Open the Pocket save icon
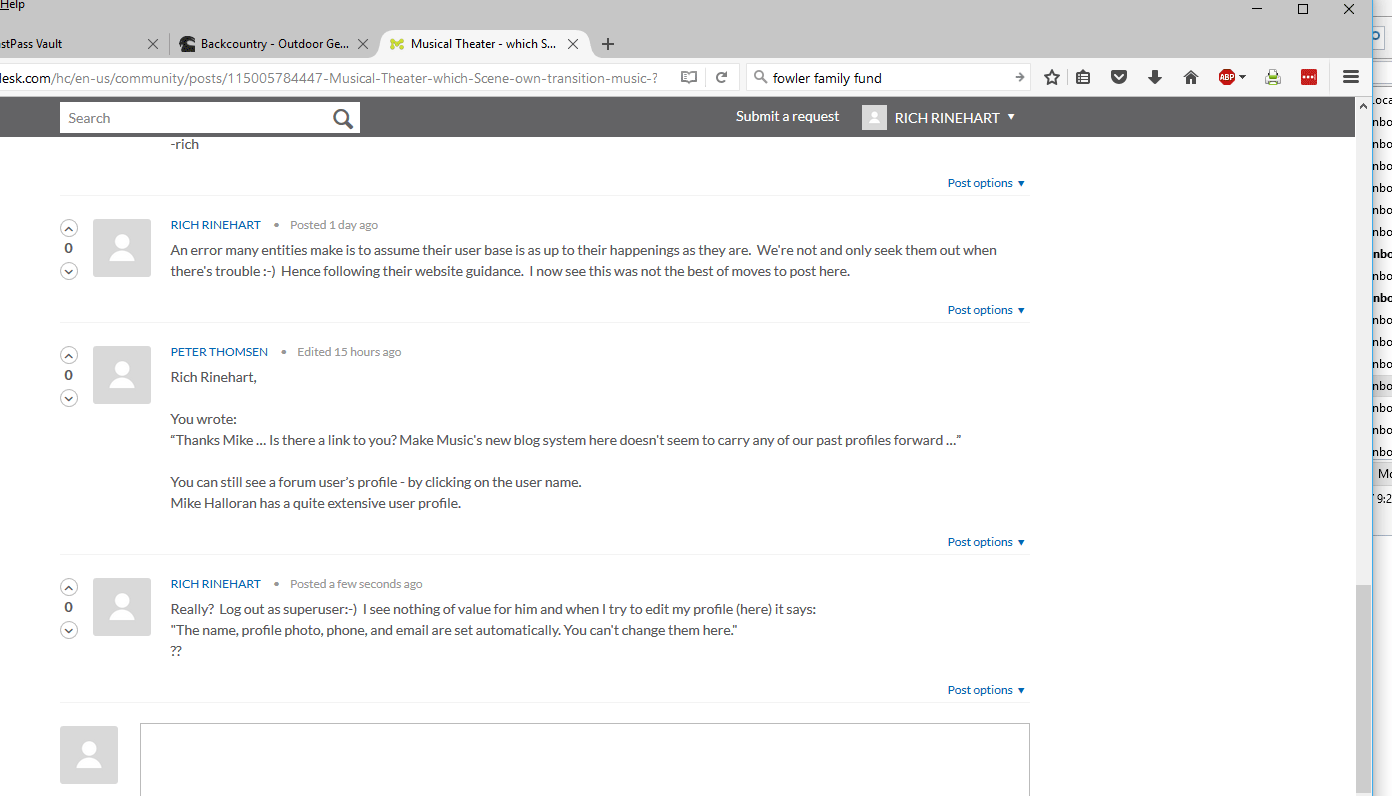Screen dimensions: 1392x796 (x=1119, y=78)
